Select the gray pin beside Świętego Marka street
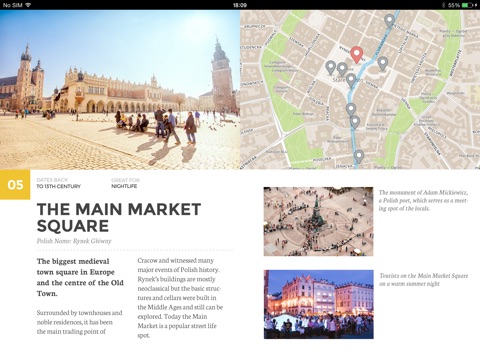 389,21
